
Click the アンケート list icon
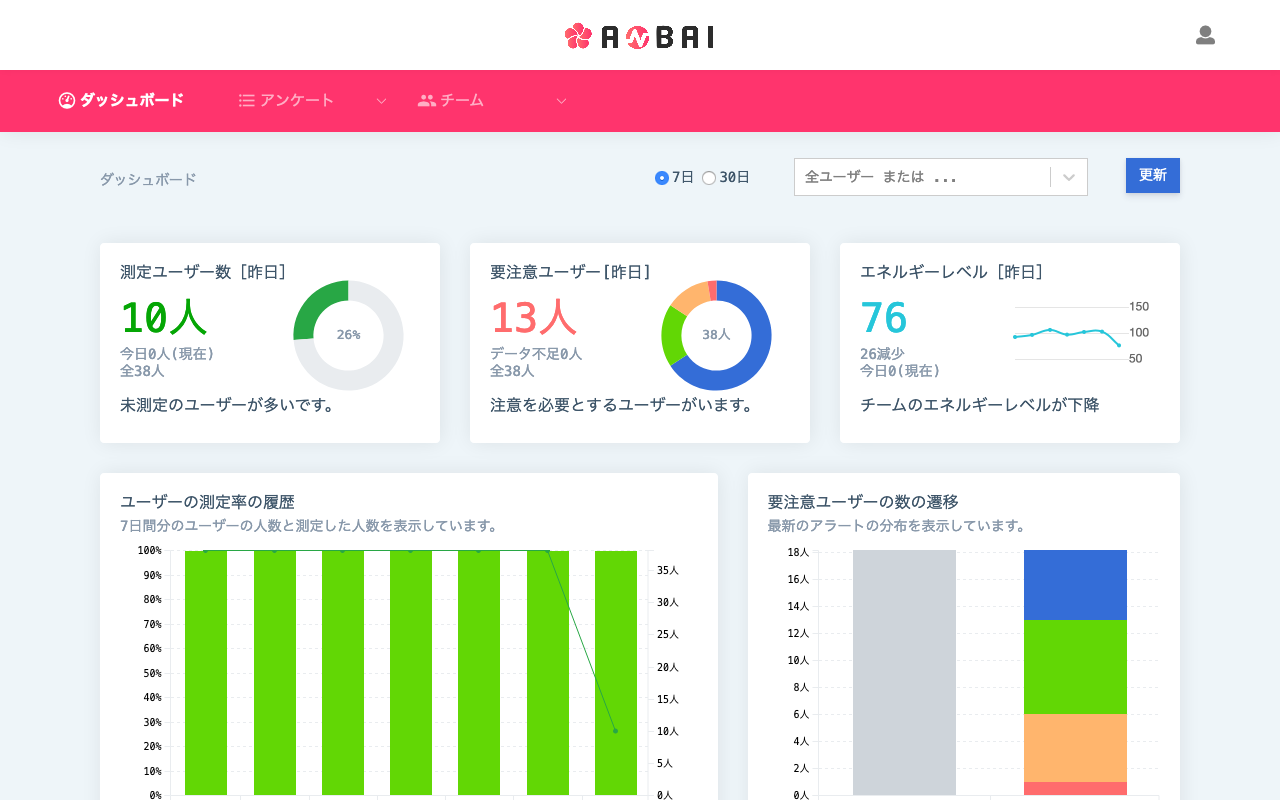(x=247, y=100)
